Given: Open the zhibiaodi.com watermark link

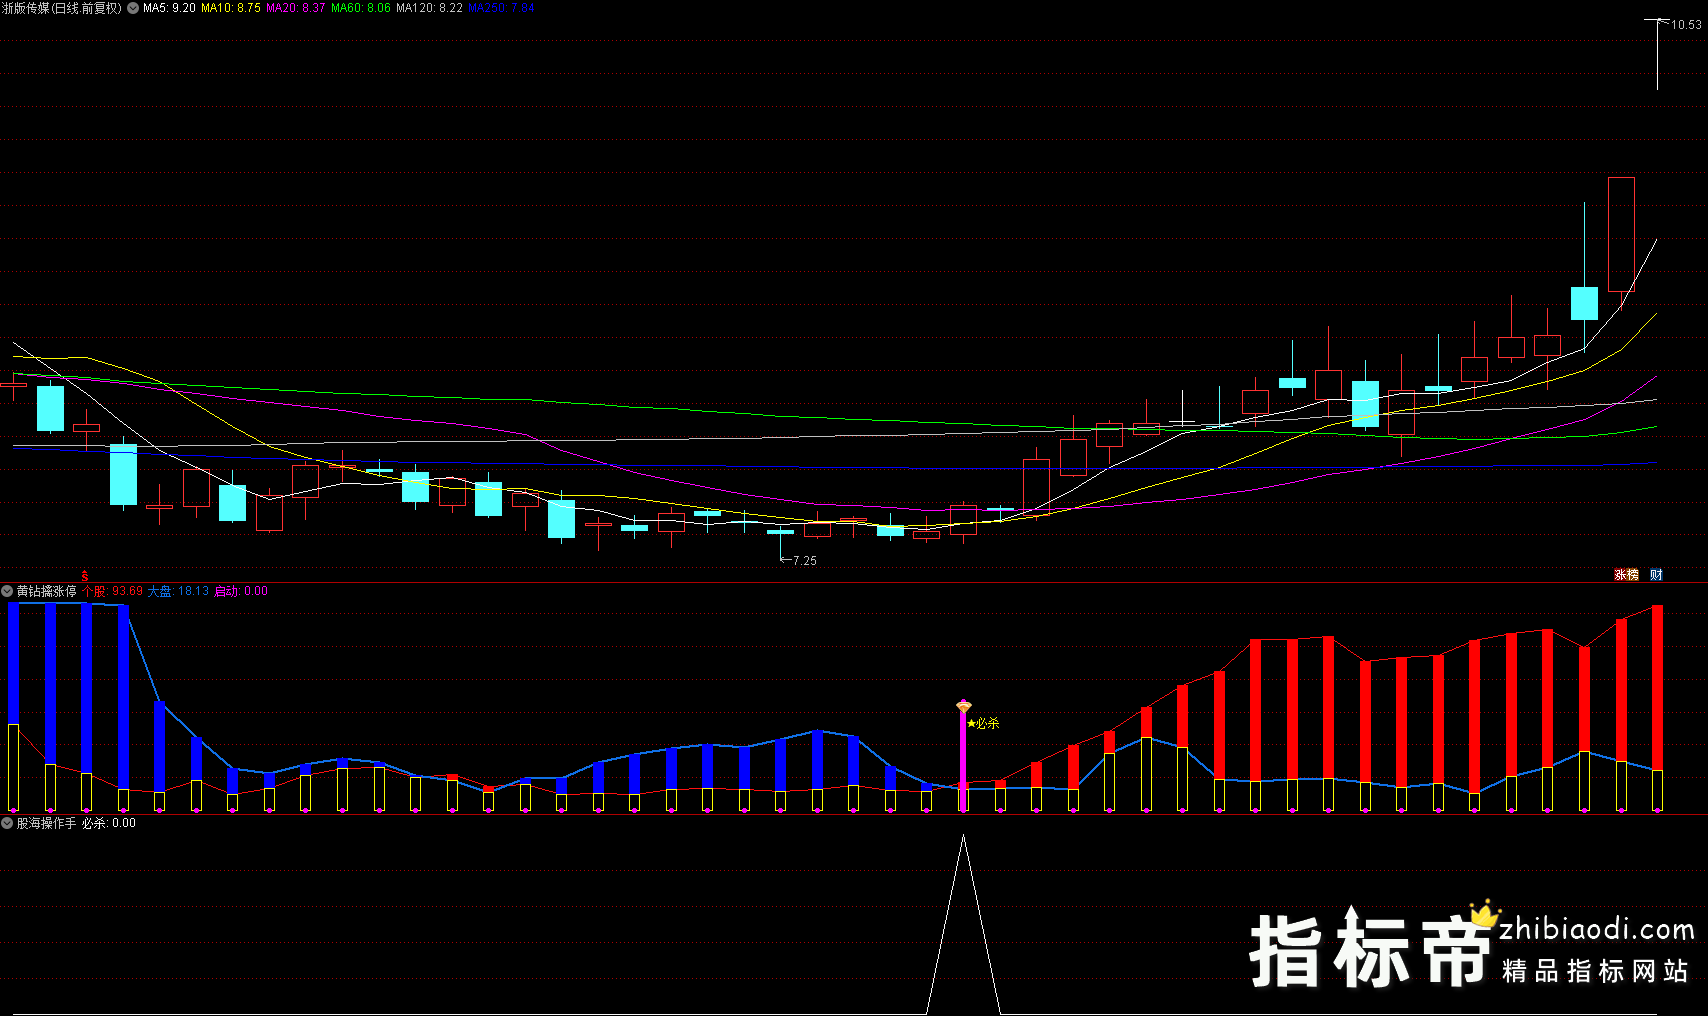Looking at the screenshot, I should point(1596,930).
